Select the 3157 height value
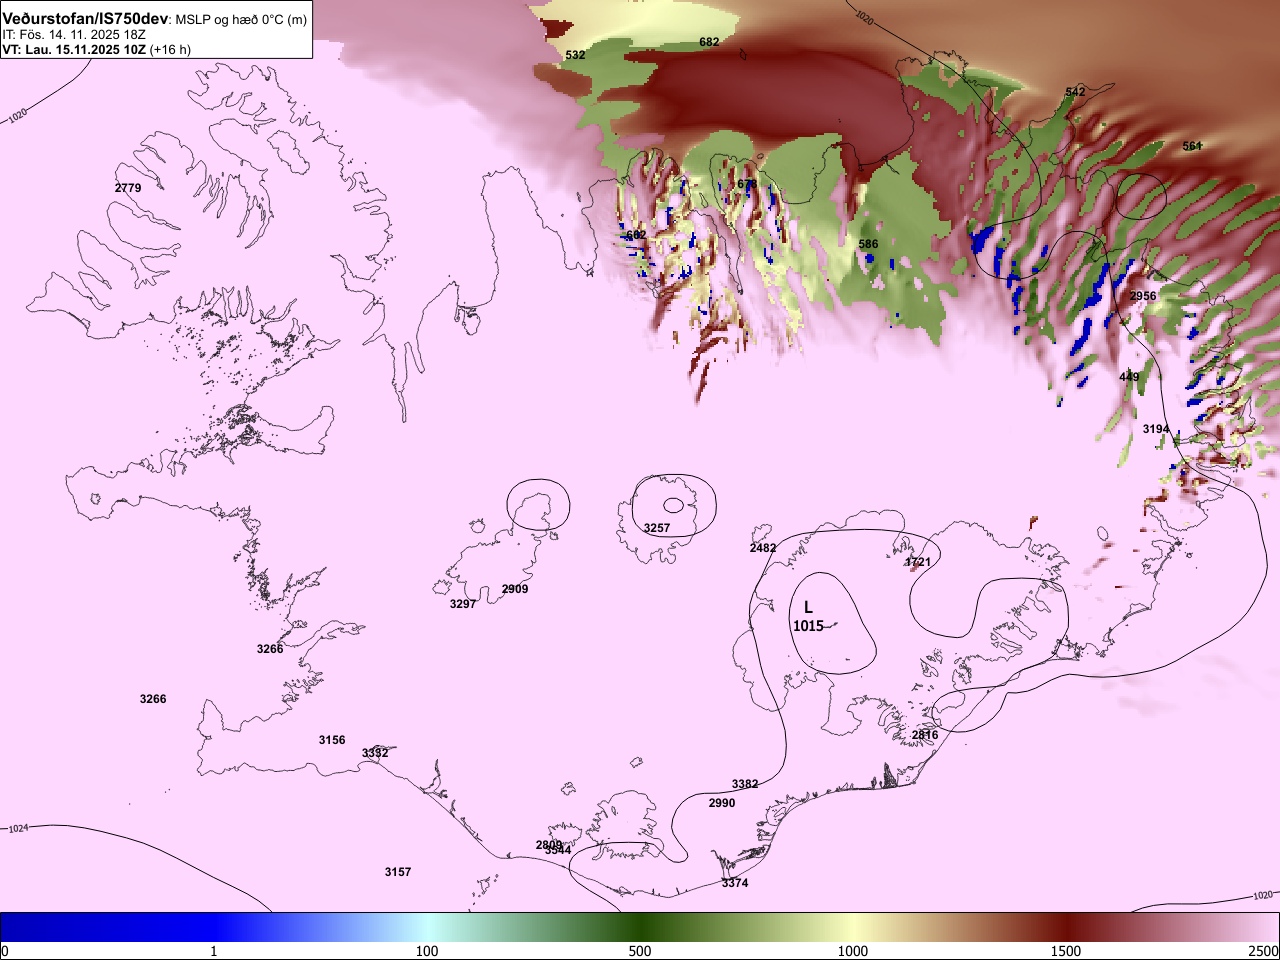 point(398,872)
